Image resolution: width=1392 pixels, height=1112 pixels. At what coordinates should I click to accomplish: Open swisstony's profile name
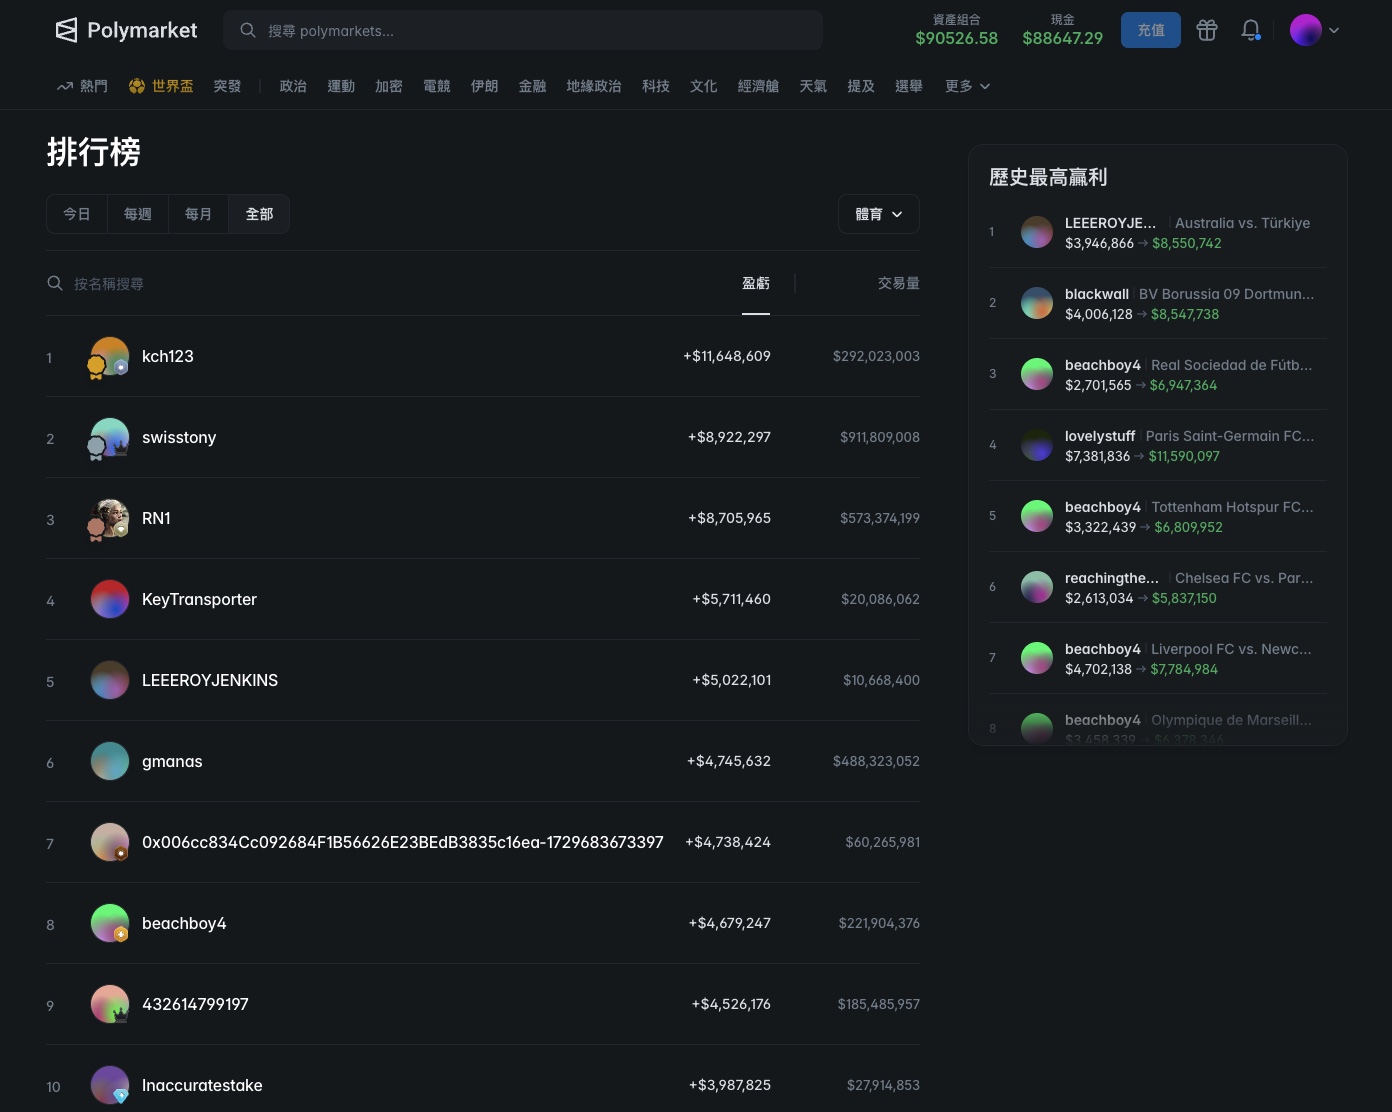179,437
